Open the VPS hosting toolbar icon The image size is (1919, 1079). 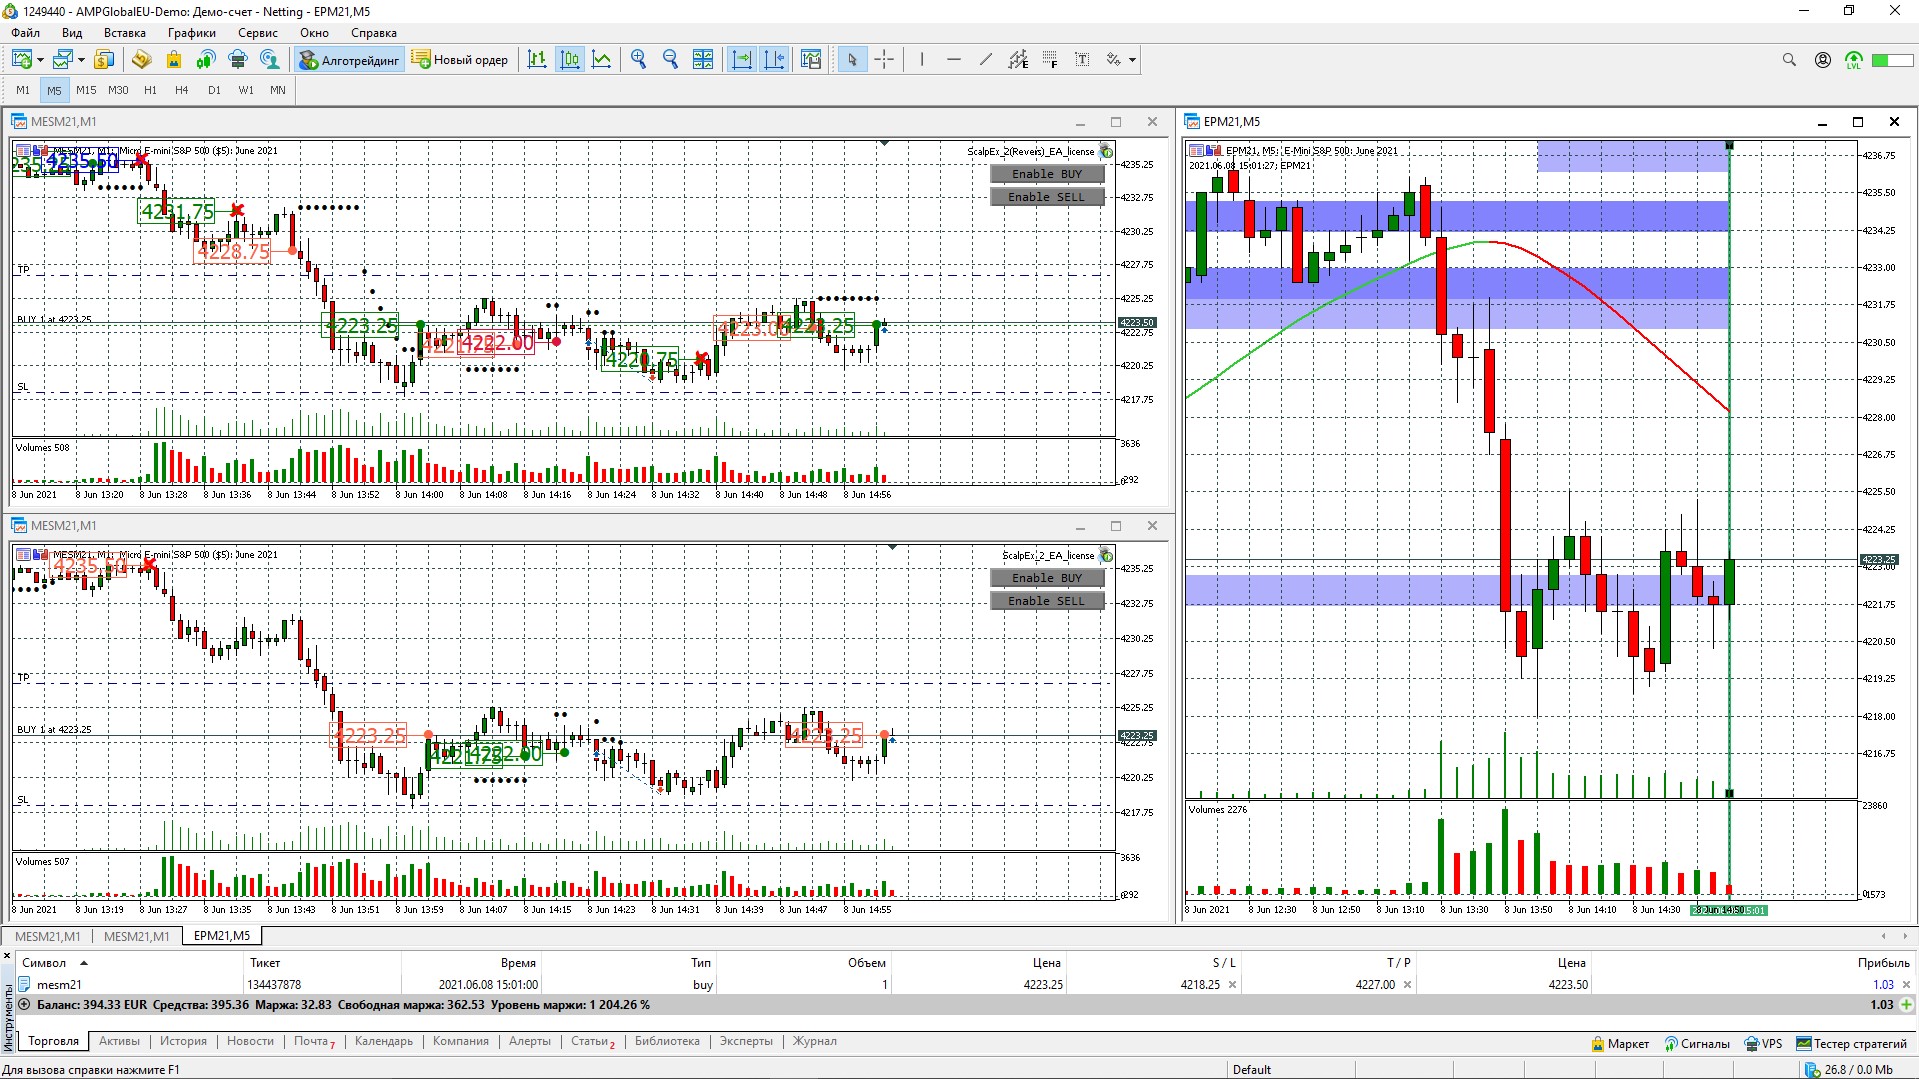[238, 60]
